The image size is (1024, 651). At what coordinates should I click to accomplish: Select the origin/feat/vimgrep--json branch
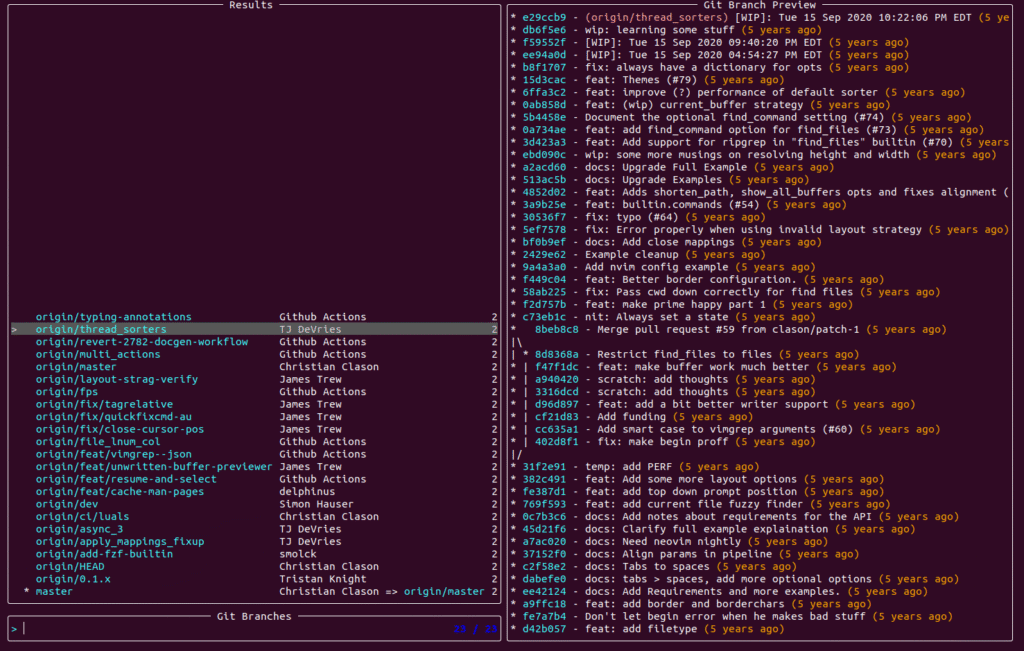tap(113, 454)
